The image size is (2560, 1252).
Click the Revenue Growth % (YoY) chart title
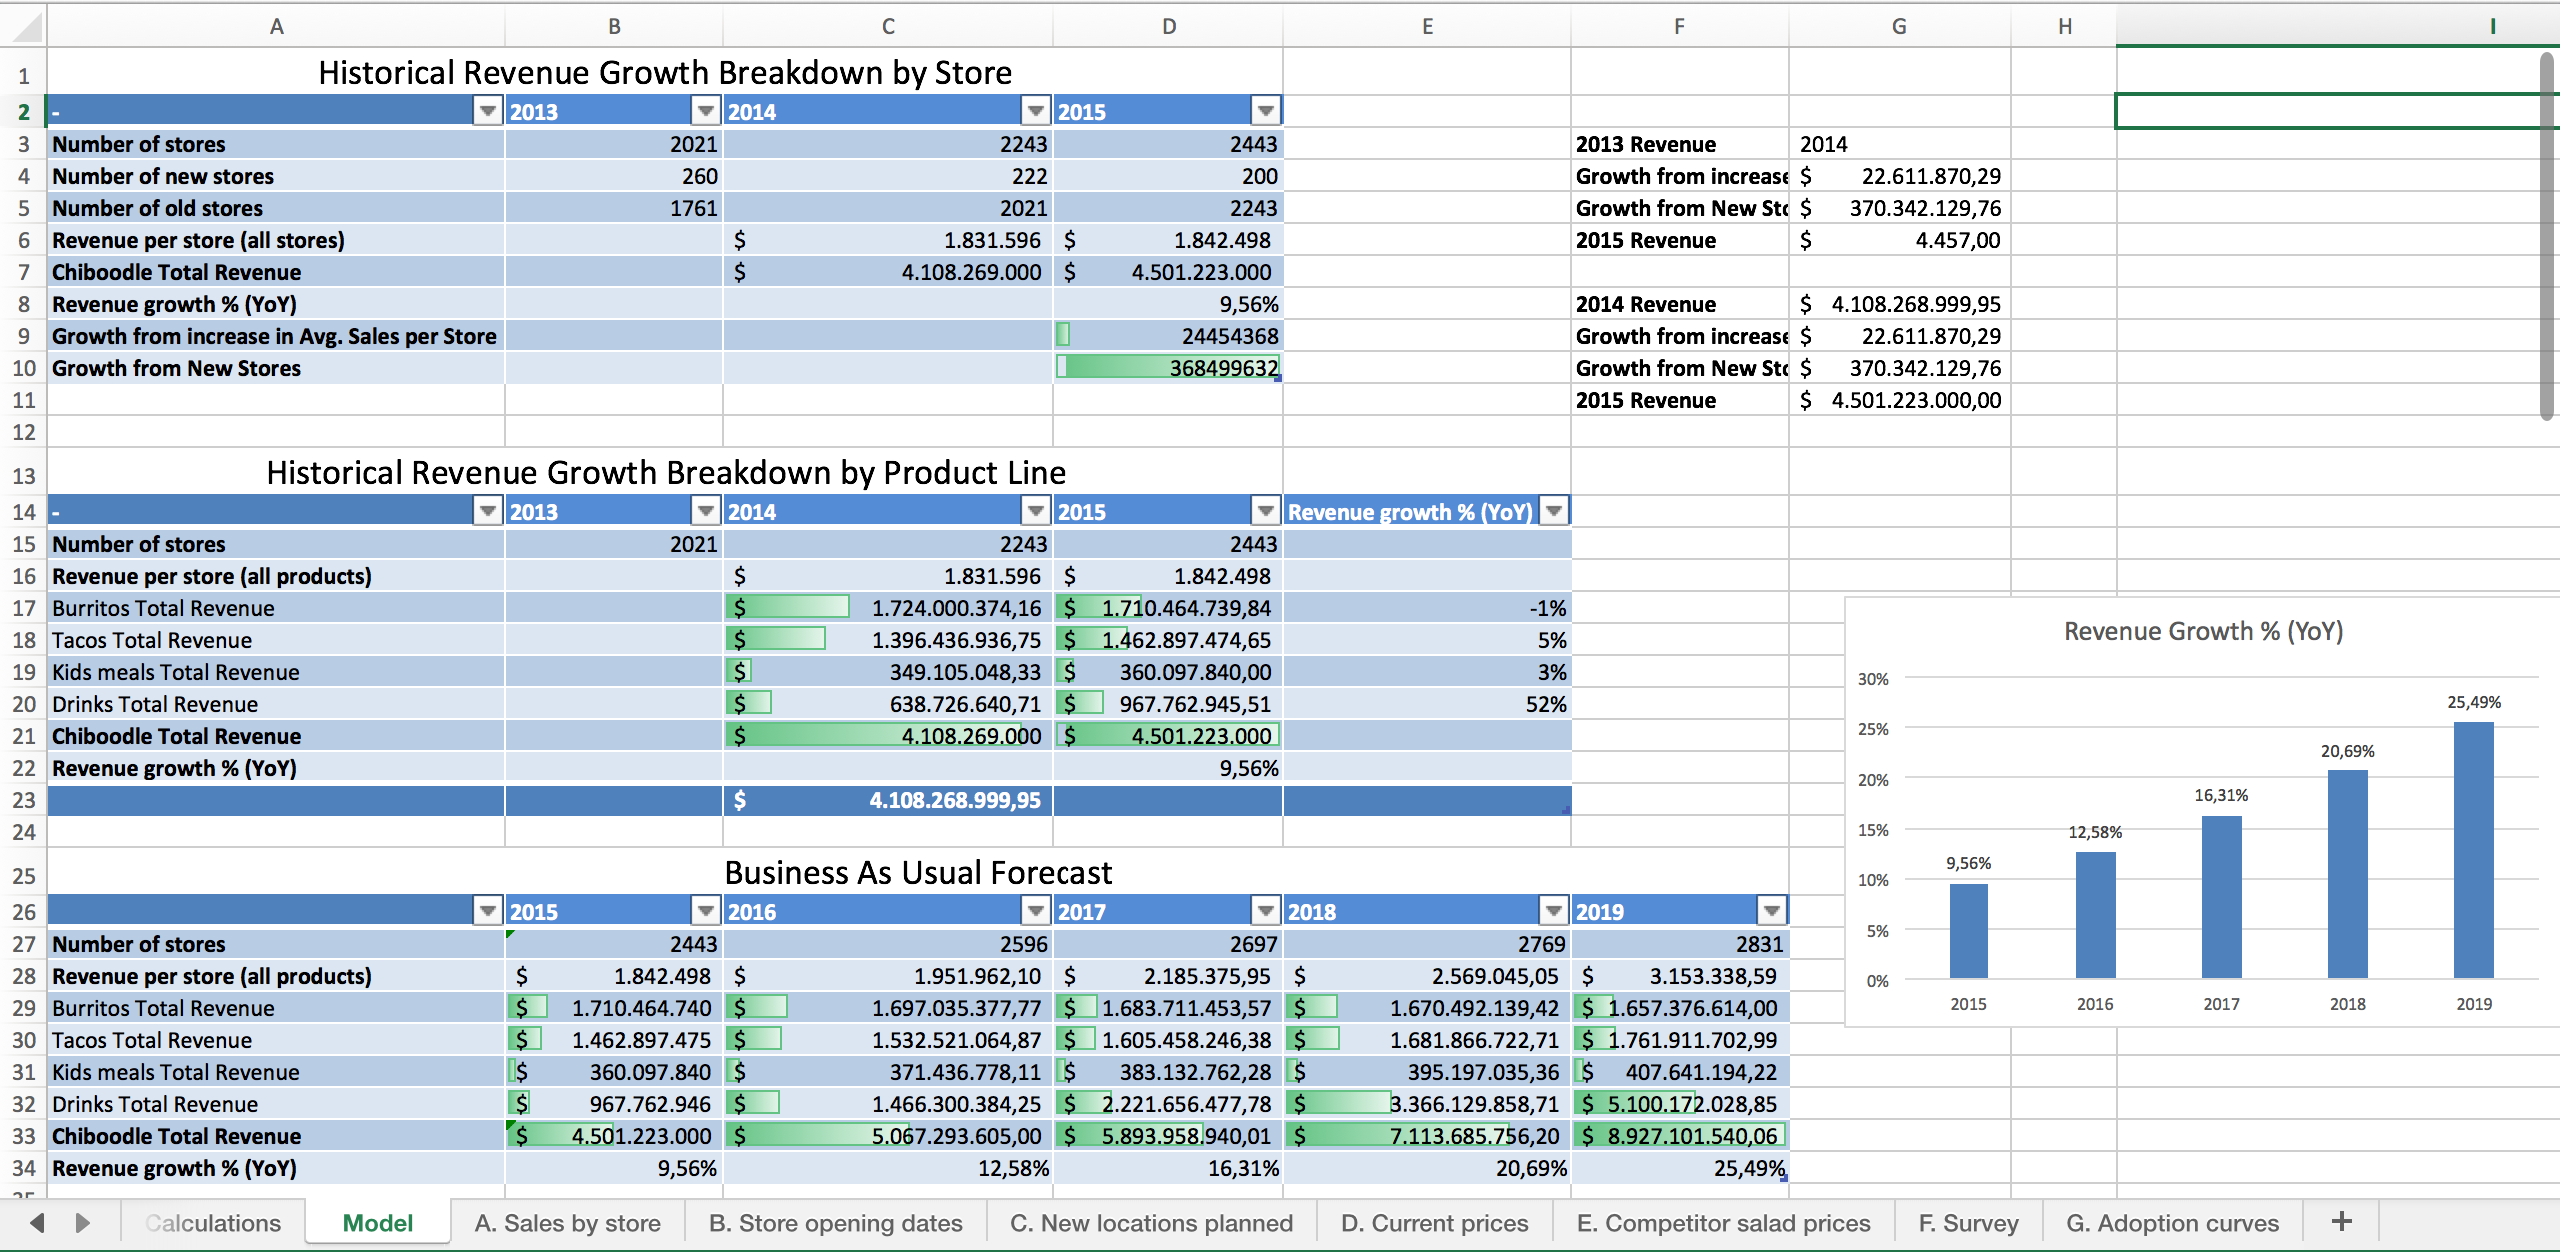click(2203, 631)
